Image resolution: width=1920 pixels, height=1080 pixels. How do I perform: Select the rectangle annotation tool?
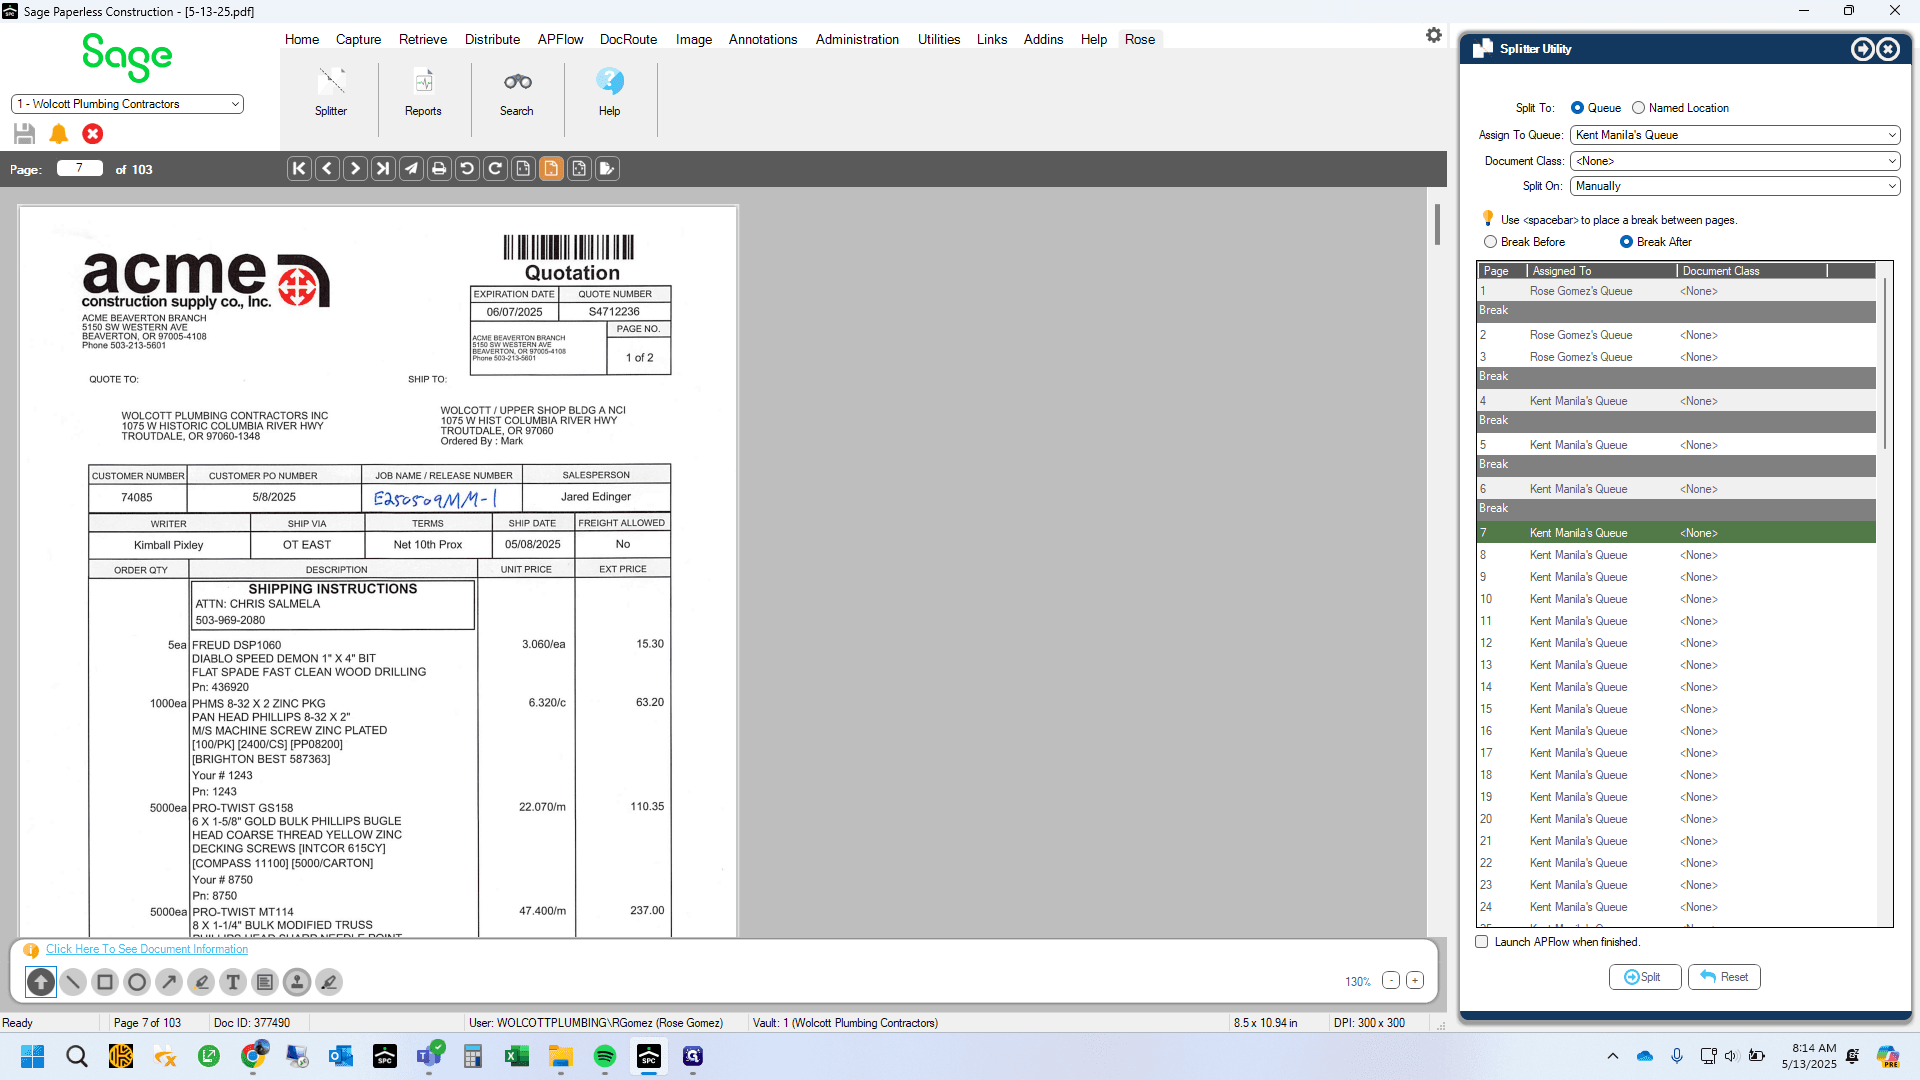[105, 982]
